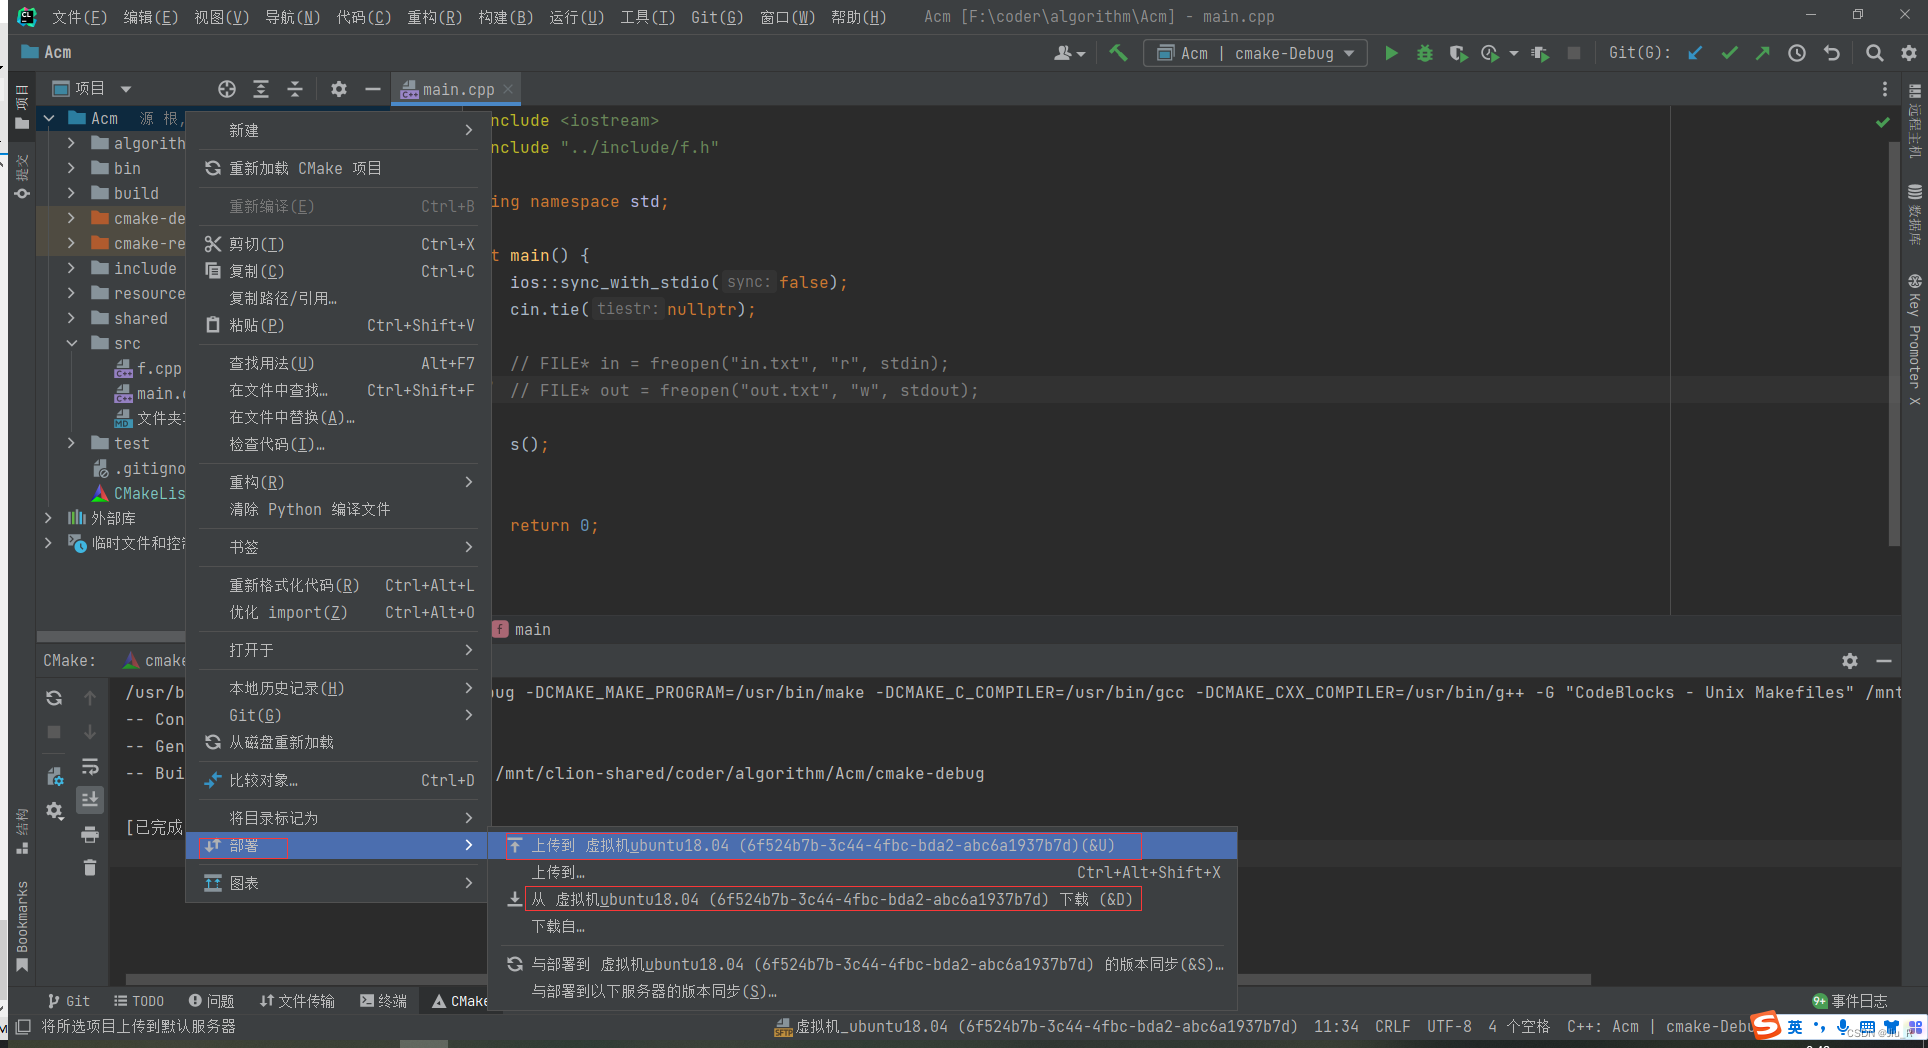
Task: Start debugging with the green bug icon
Action: coord(1425,53)
